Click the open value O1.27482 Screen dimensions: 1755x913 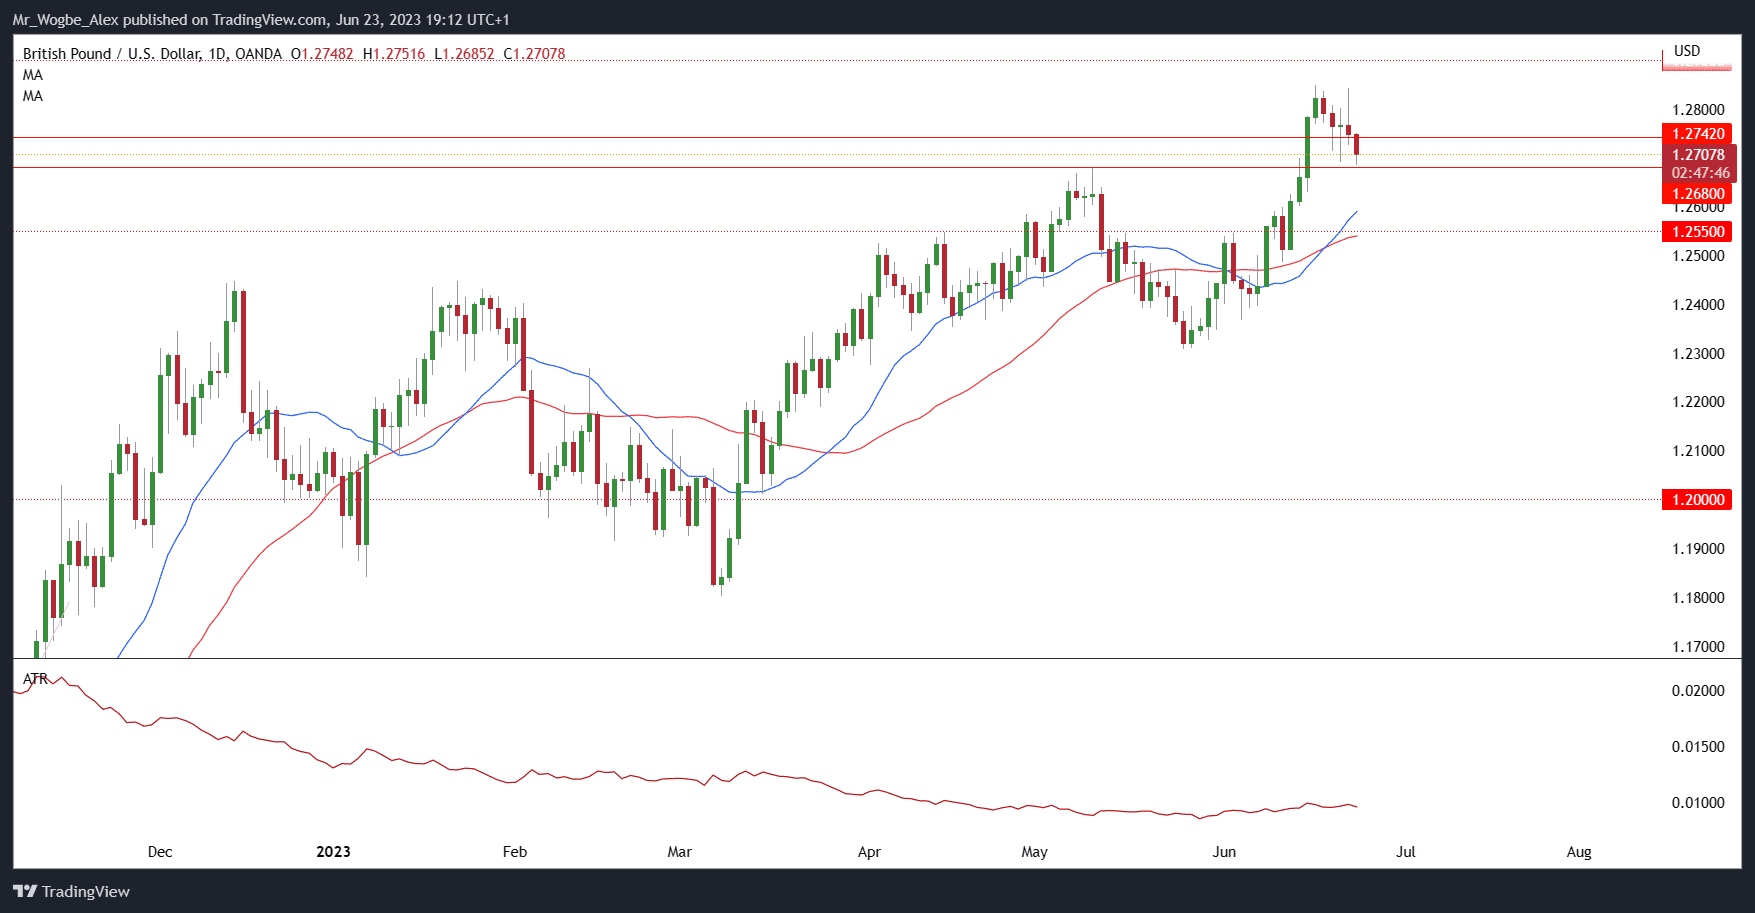322,54
